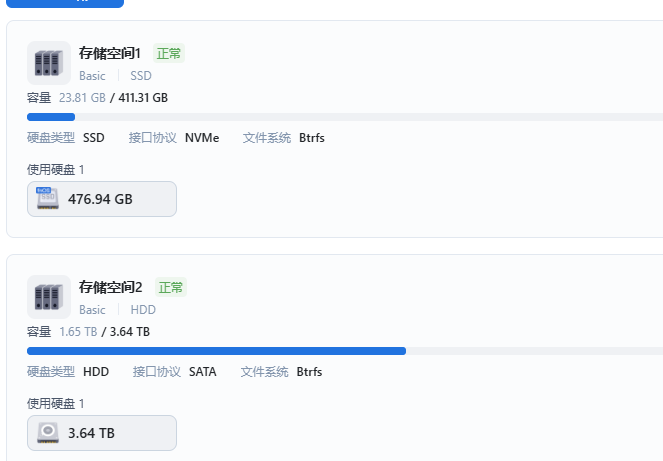Select the 476.94 GB disk card
663x461 pixels.
tap(102, 199)
